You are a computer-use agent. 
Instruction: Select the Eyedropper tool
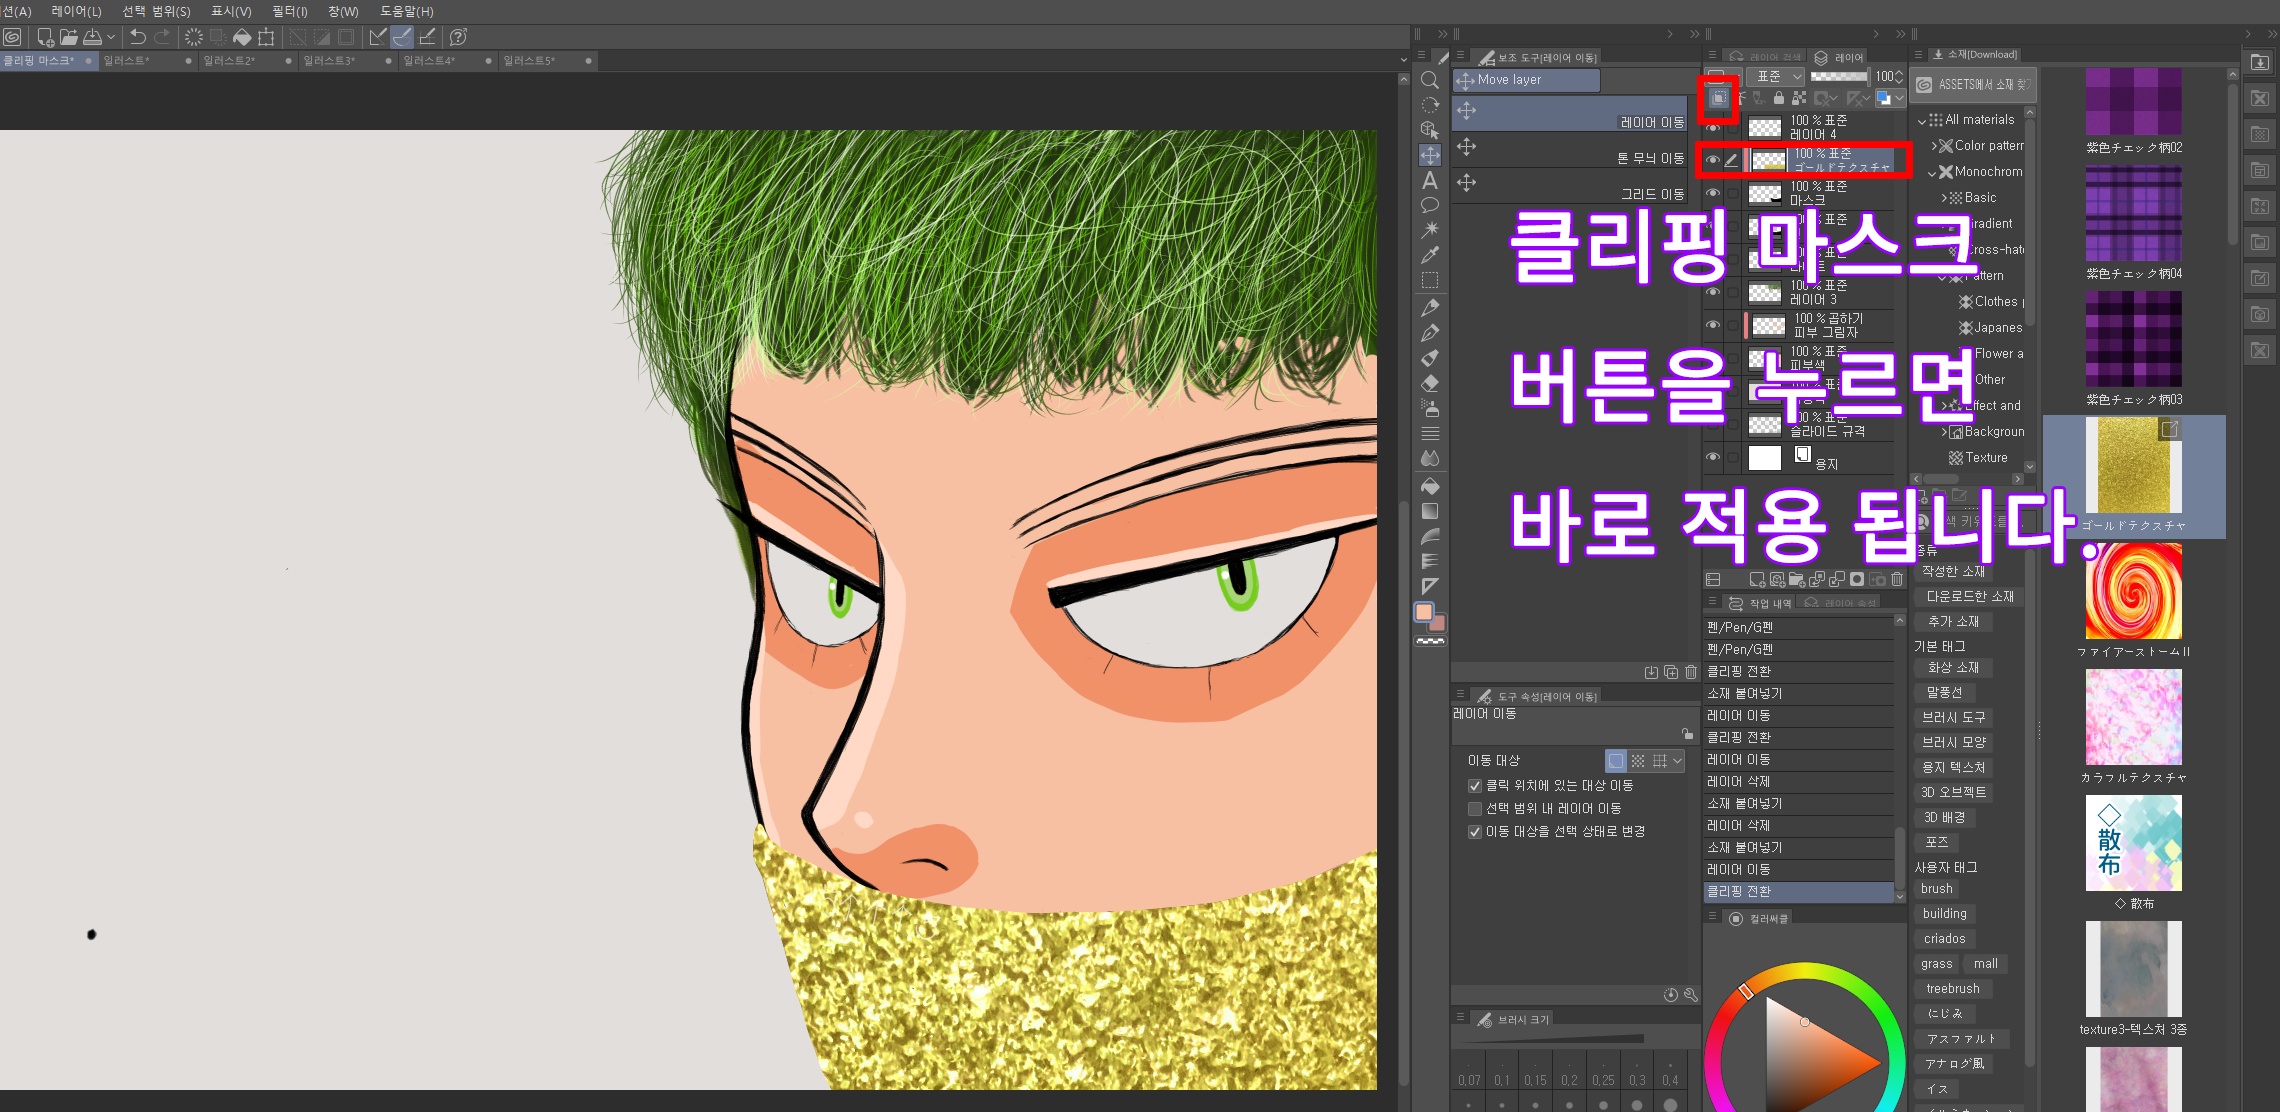[x=1430, y=255]
